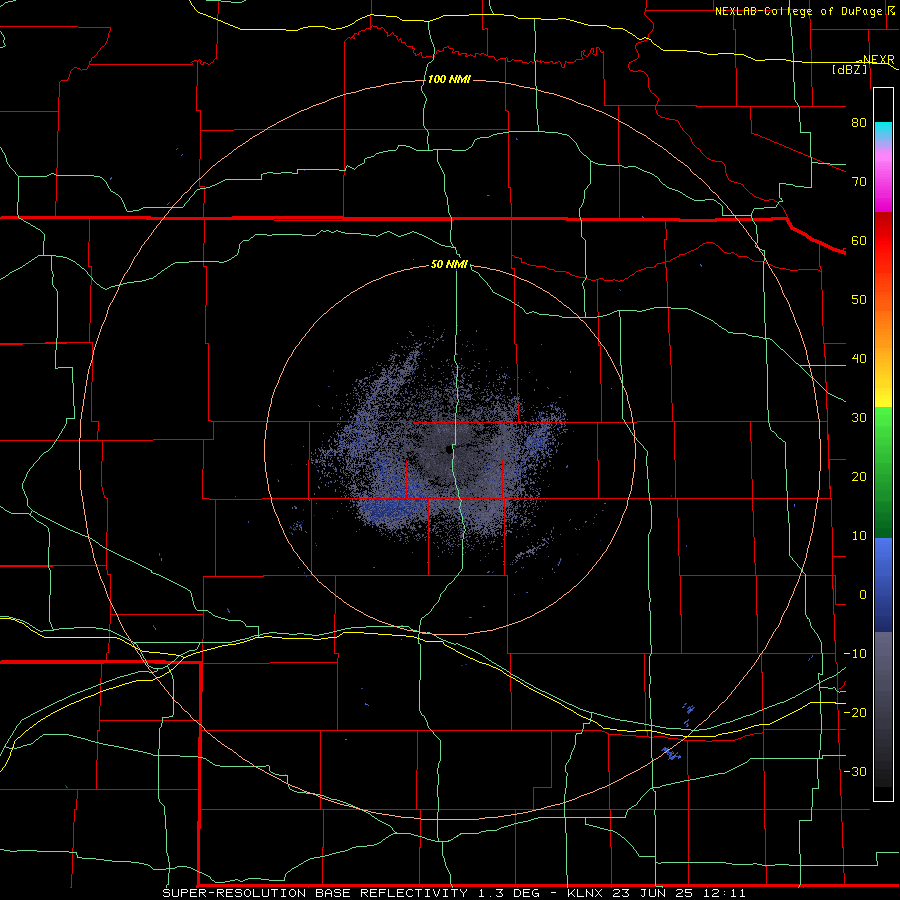The width and height of the screenshot is (900, 900).
Task: Click the -30 value on the dBZ scale
Action: (x=855, y=771)
